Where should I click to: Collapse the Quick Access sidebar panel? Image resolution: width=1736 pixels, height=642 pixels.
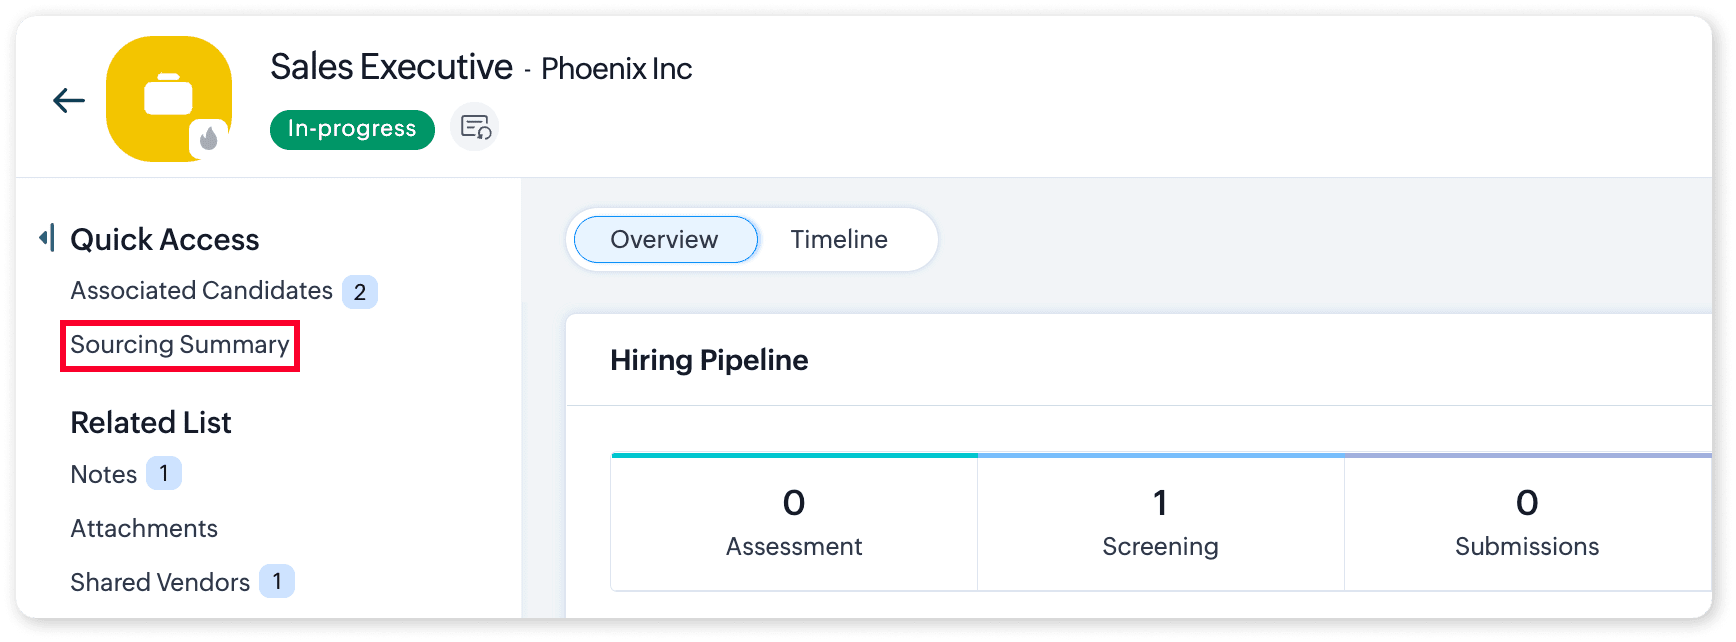tap(46, 238)
